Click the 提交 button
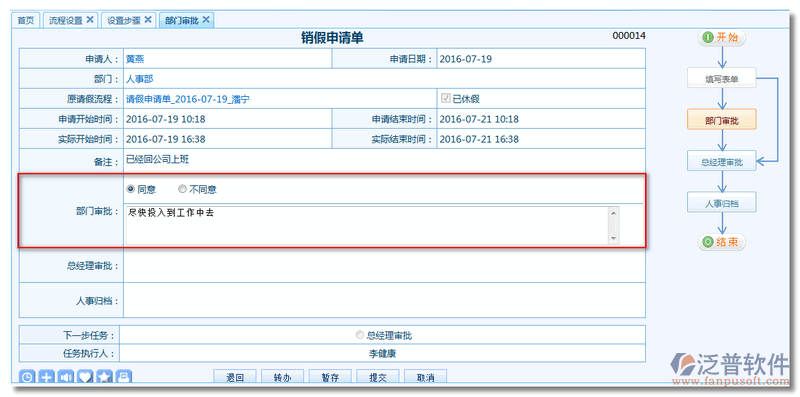 pyautogui.click(x=378, y=377)
